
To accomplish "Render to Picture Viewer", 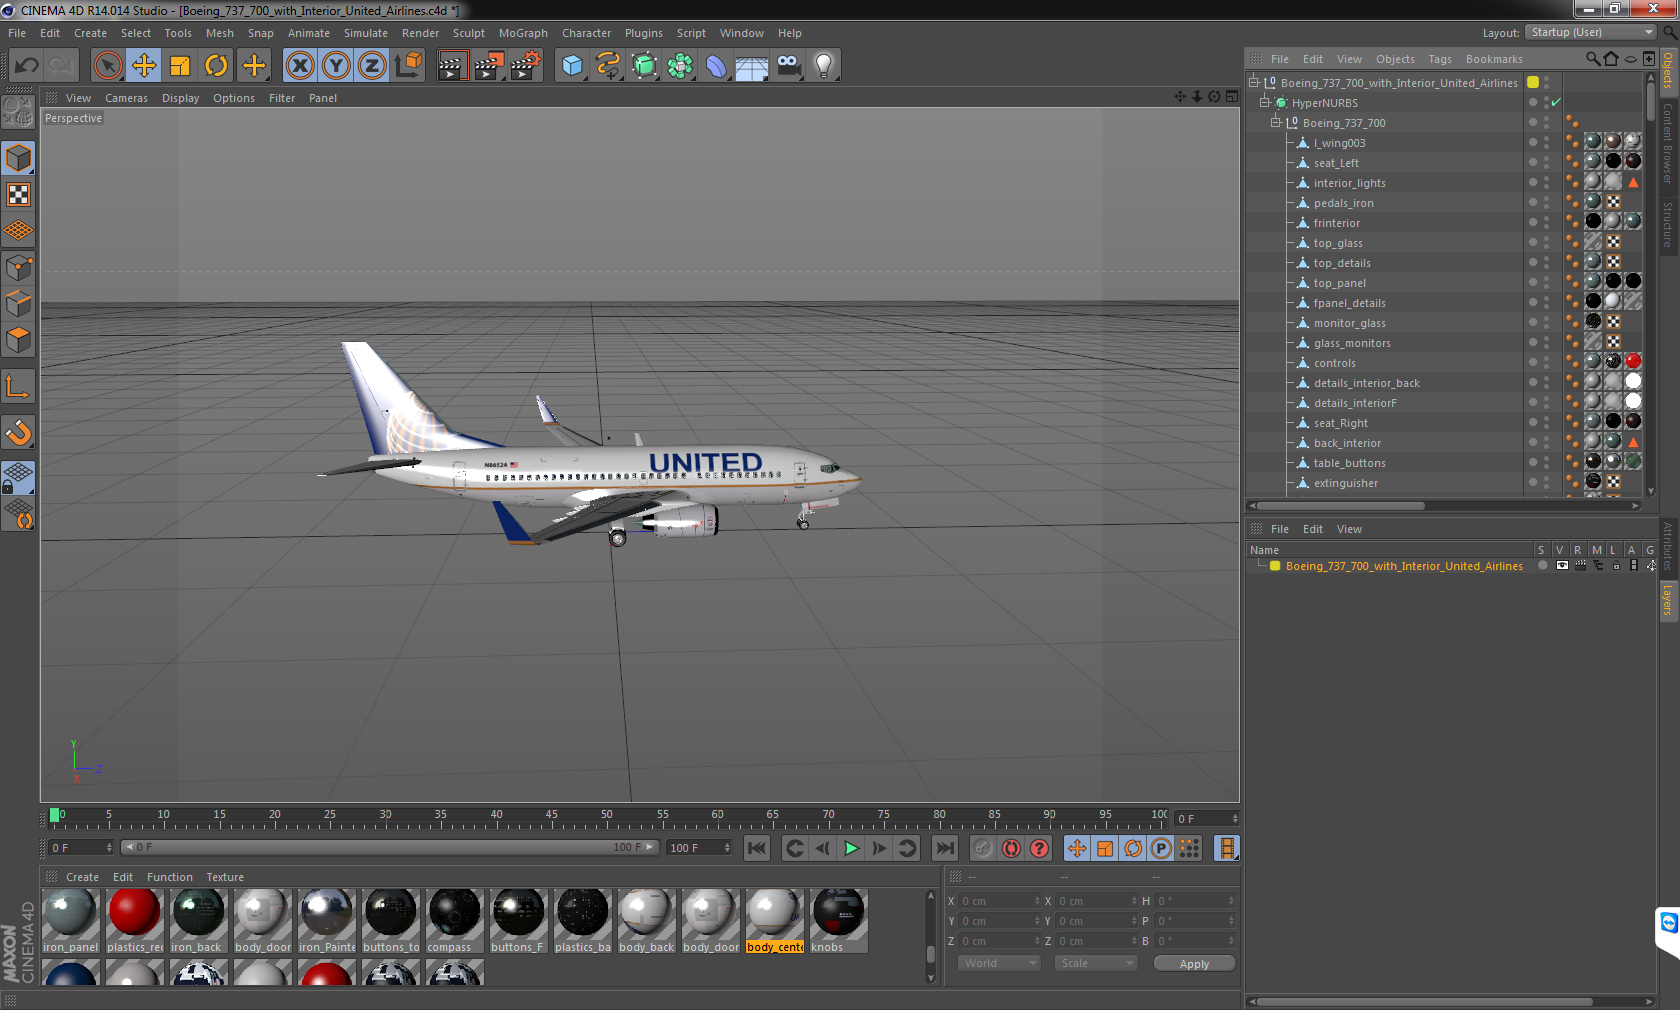I will [489, 66].
